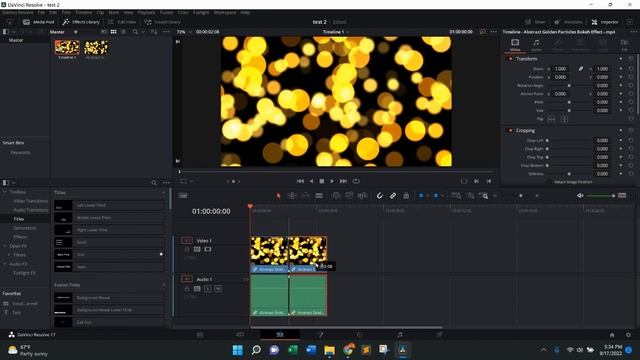
Task: Click the flip vertical button
Action: tap(564, 119)
